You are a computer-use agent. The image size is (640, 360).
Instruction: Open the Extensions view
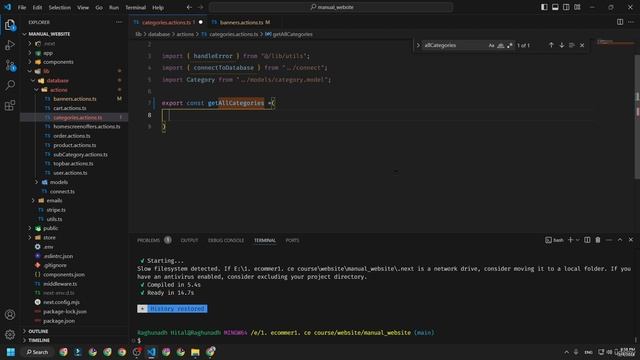coord(10,105)
